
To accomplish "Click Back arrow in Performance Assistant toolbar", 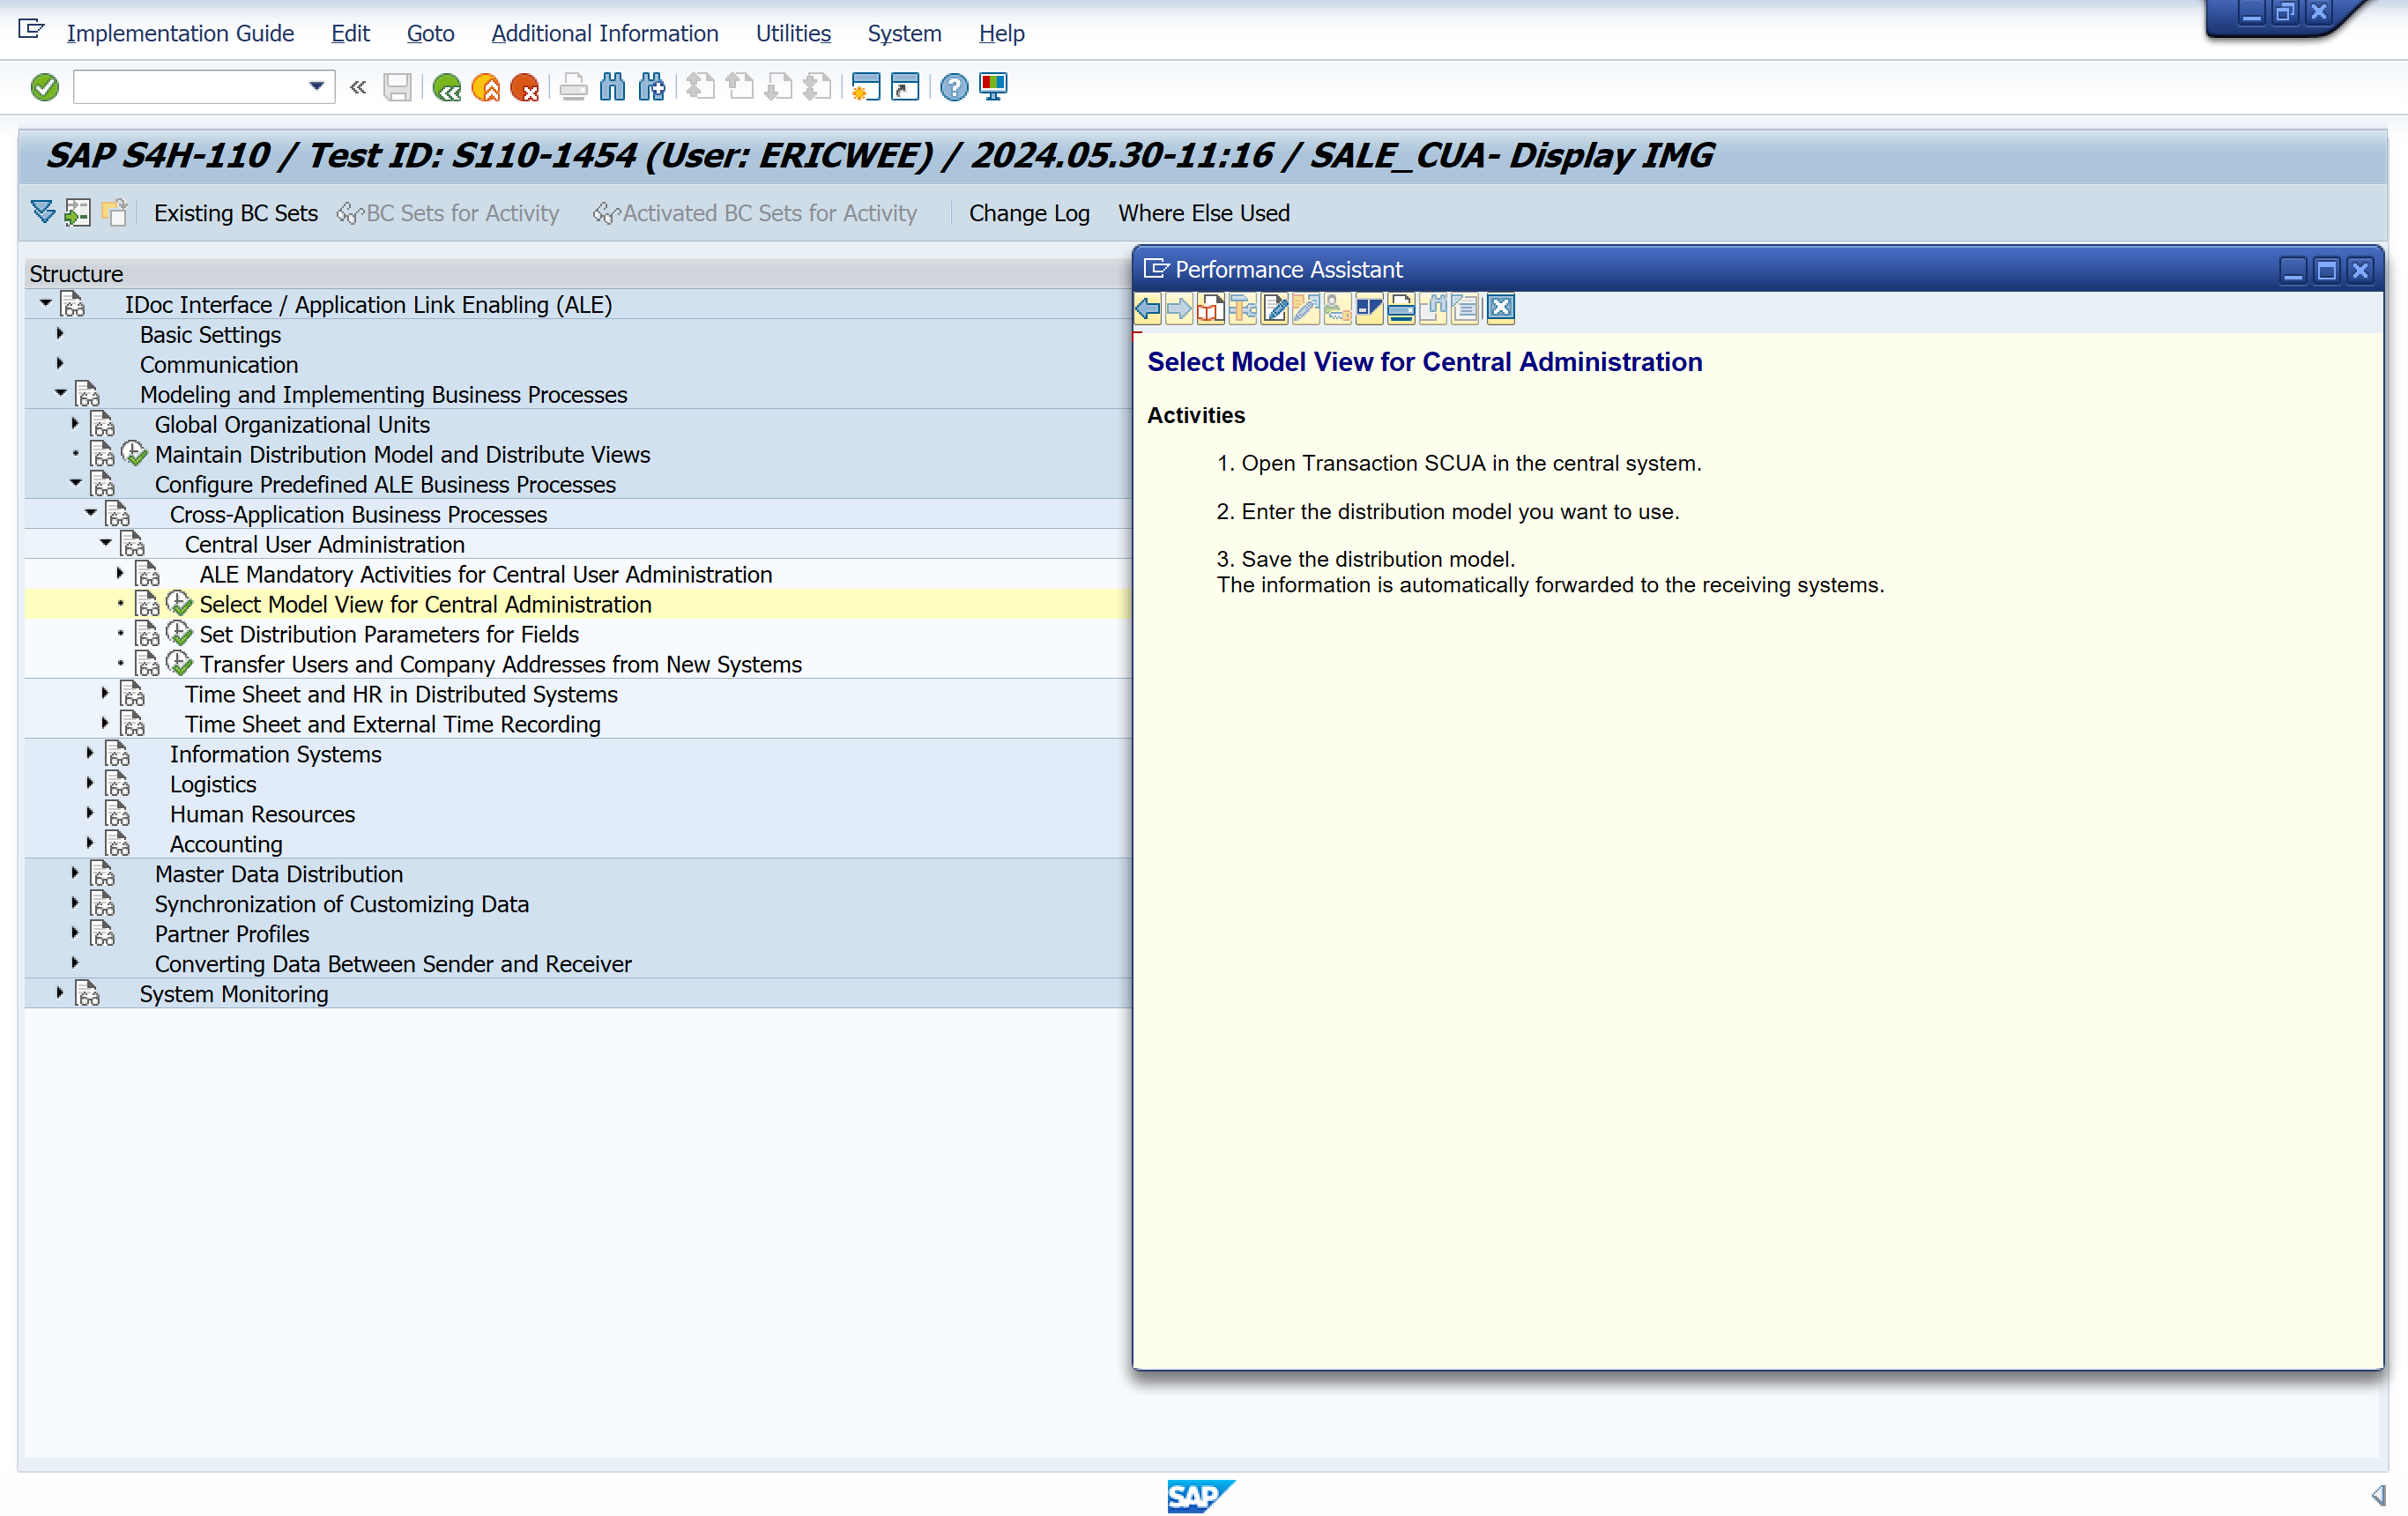I will (1148, 309).
